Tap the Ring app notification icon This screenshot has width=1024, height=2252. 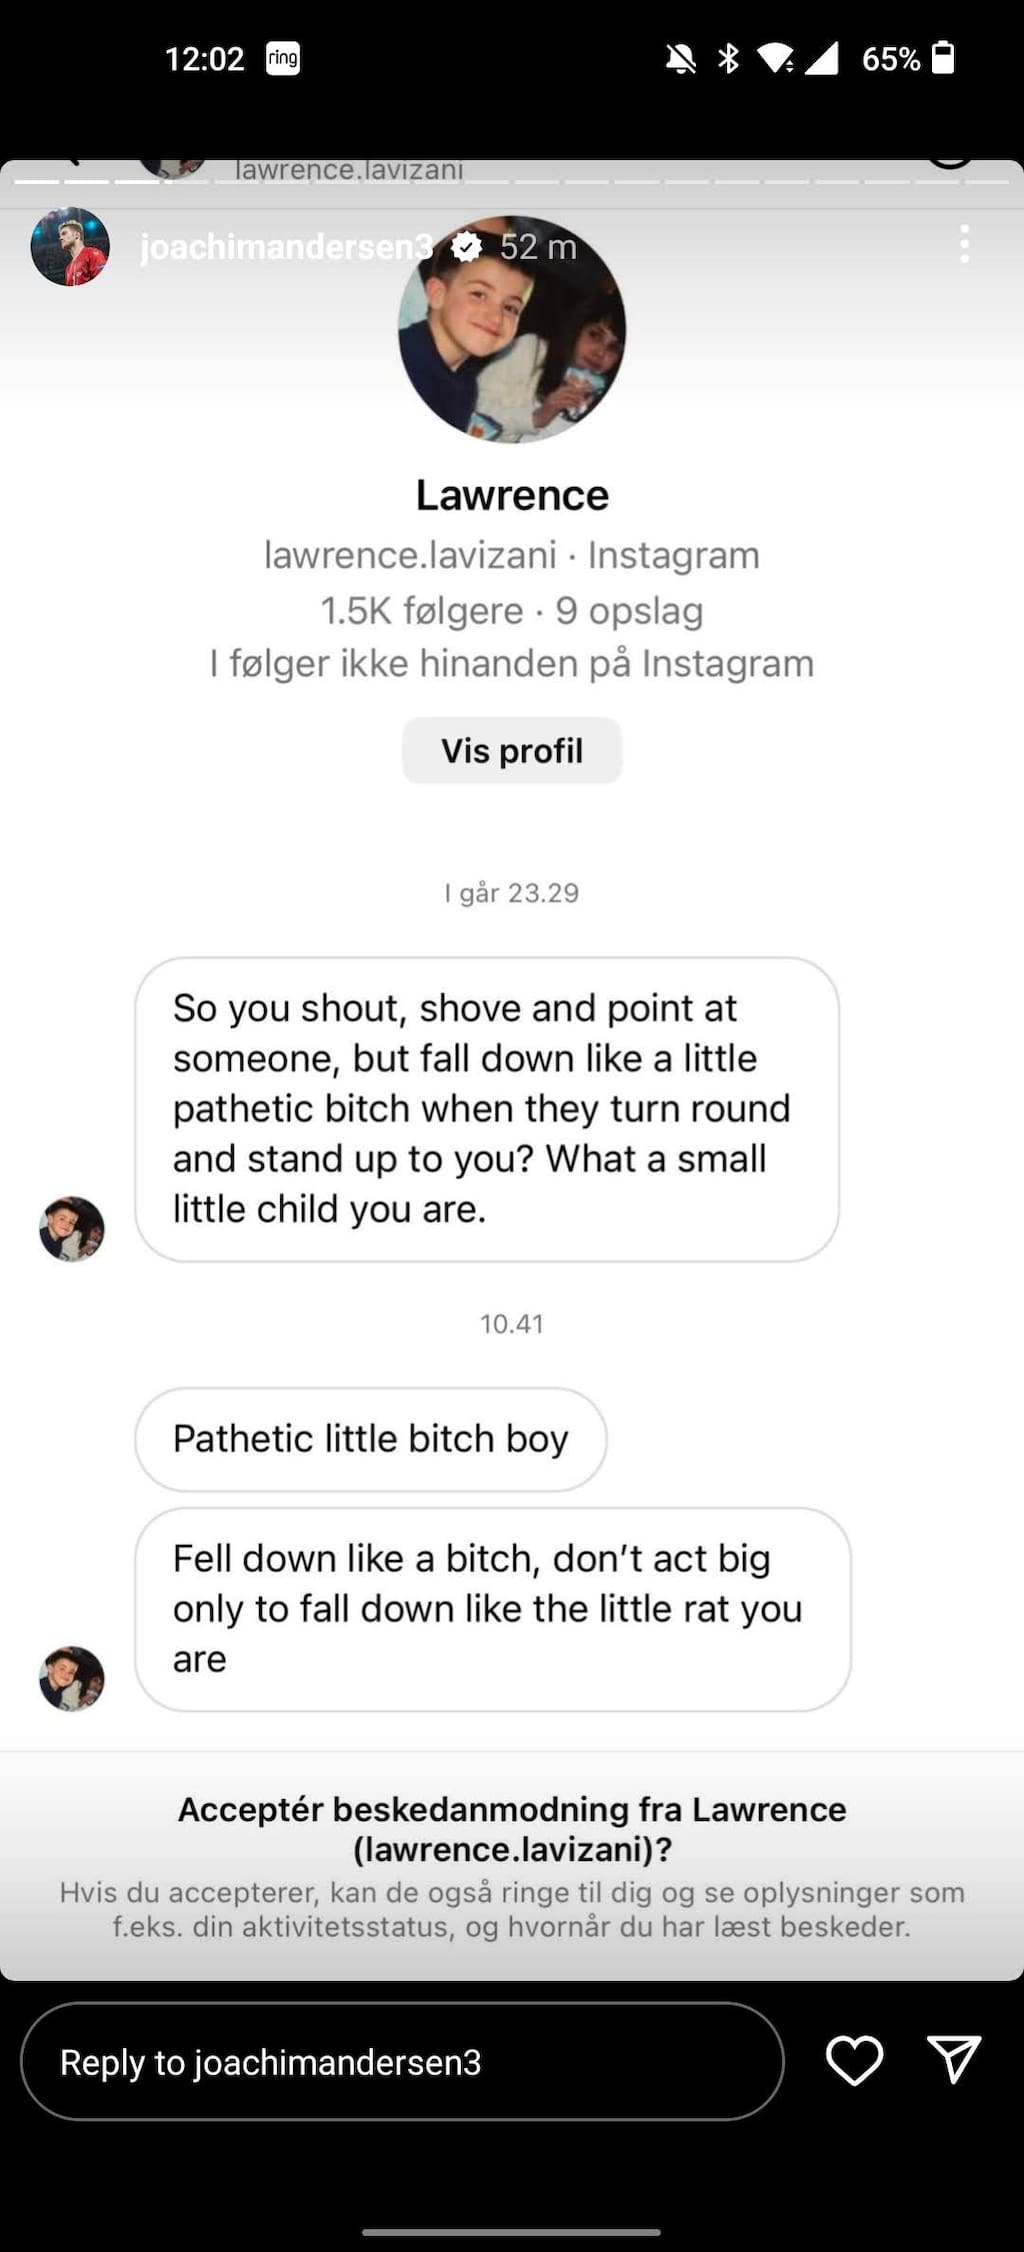pos(282,59)
